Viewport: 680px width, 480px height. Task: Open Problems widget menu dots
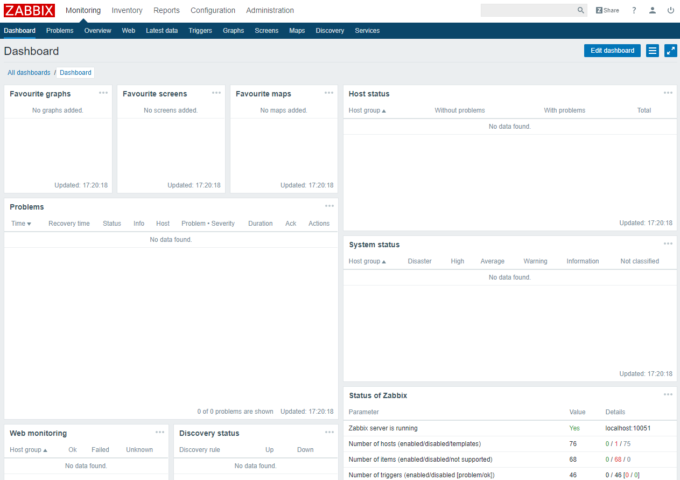[x=329, y=206]
